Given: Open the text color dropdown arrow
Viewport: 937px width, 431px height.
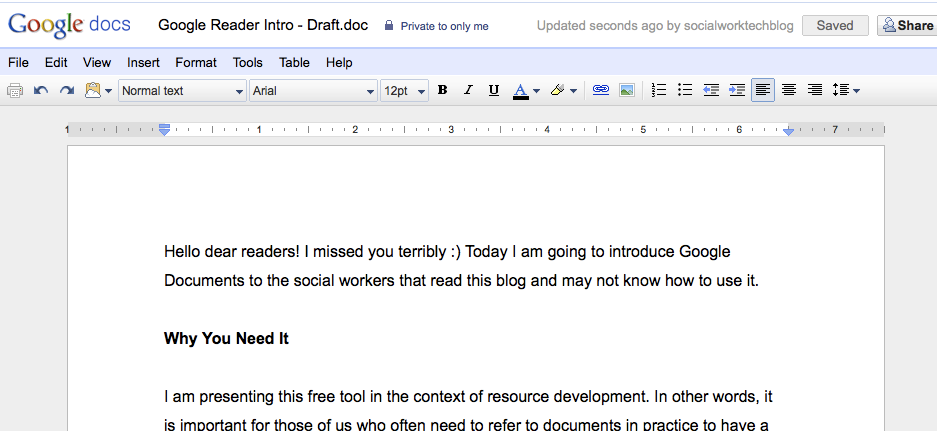Looking at the screenshot, I should [x=536, y=91].
